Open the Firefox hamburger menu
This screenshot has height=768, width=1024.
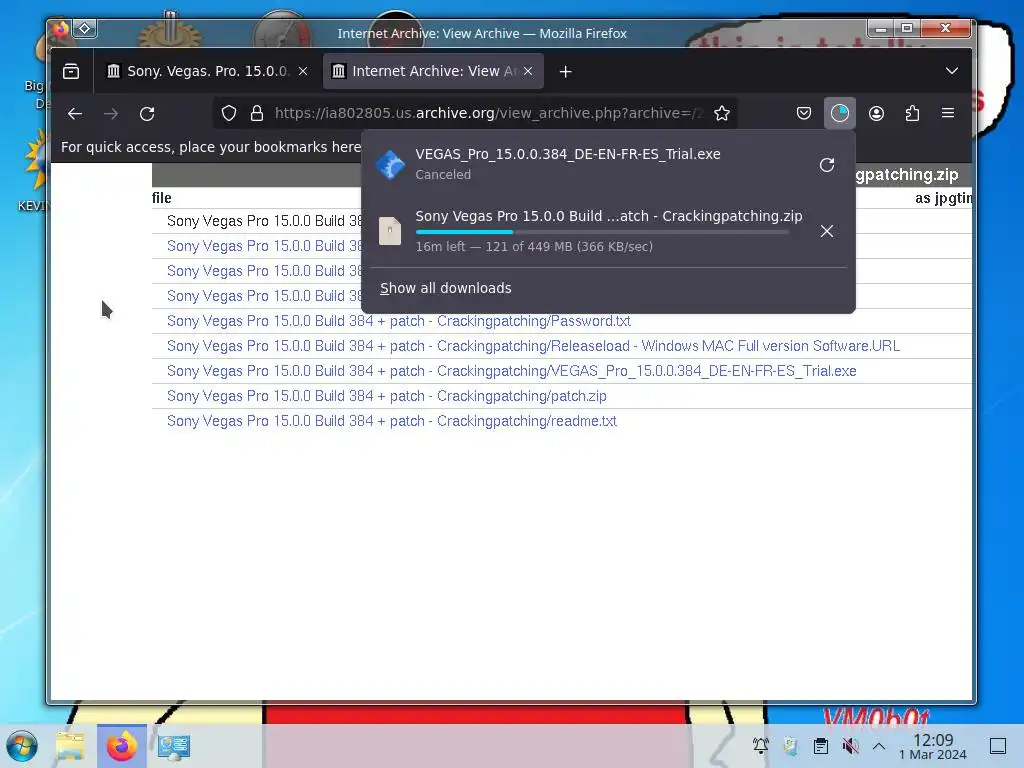coord(948,114)
